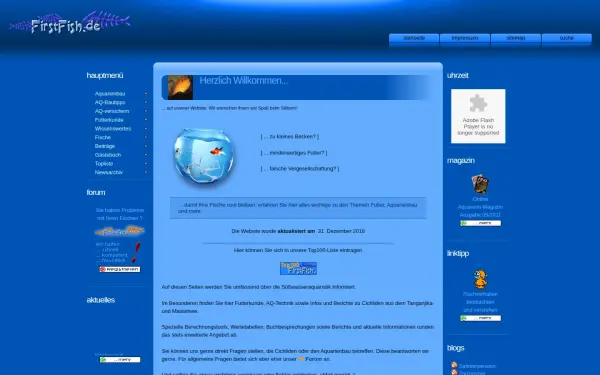Open Fischverhalten beobachten linktipp text

(x=480, y=302)
